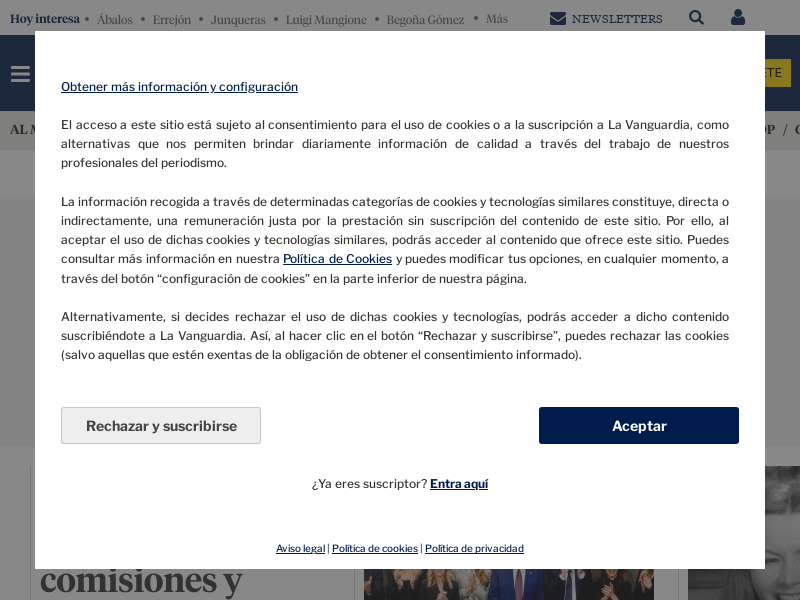This screenshot has width=800, height=600.
Task: Open Política de cookies footer link
Action: (x=375, y=548)
